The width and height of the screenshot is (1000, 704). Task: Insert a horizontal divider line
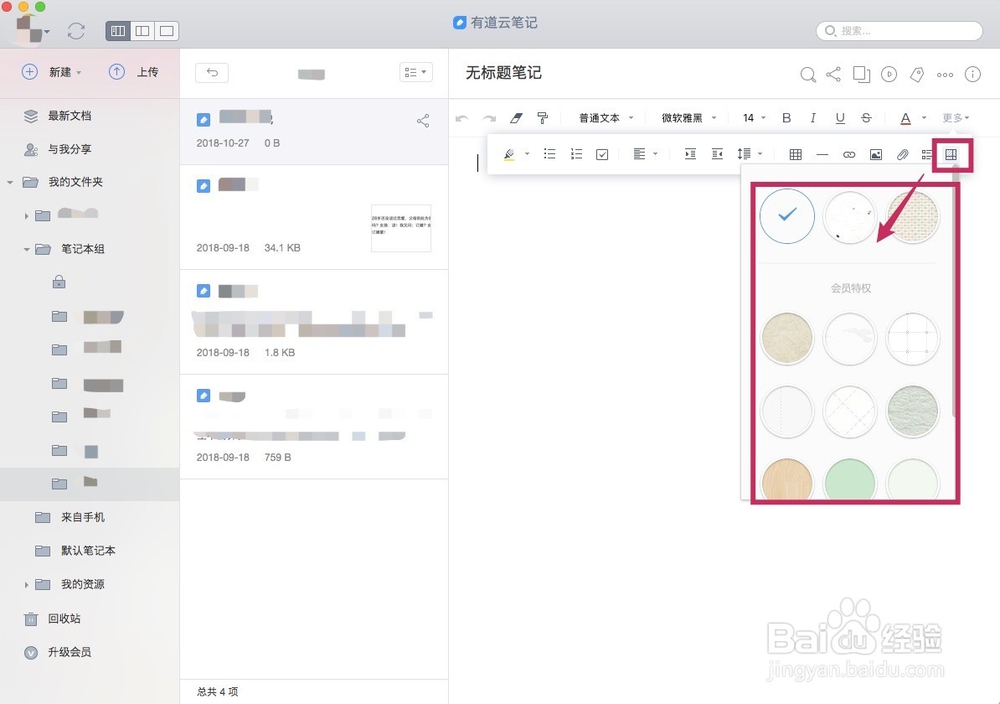point(821,154)
